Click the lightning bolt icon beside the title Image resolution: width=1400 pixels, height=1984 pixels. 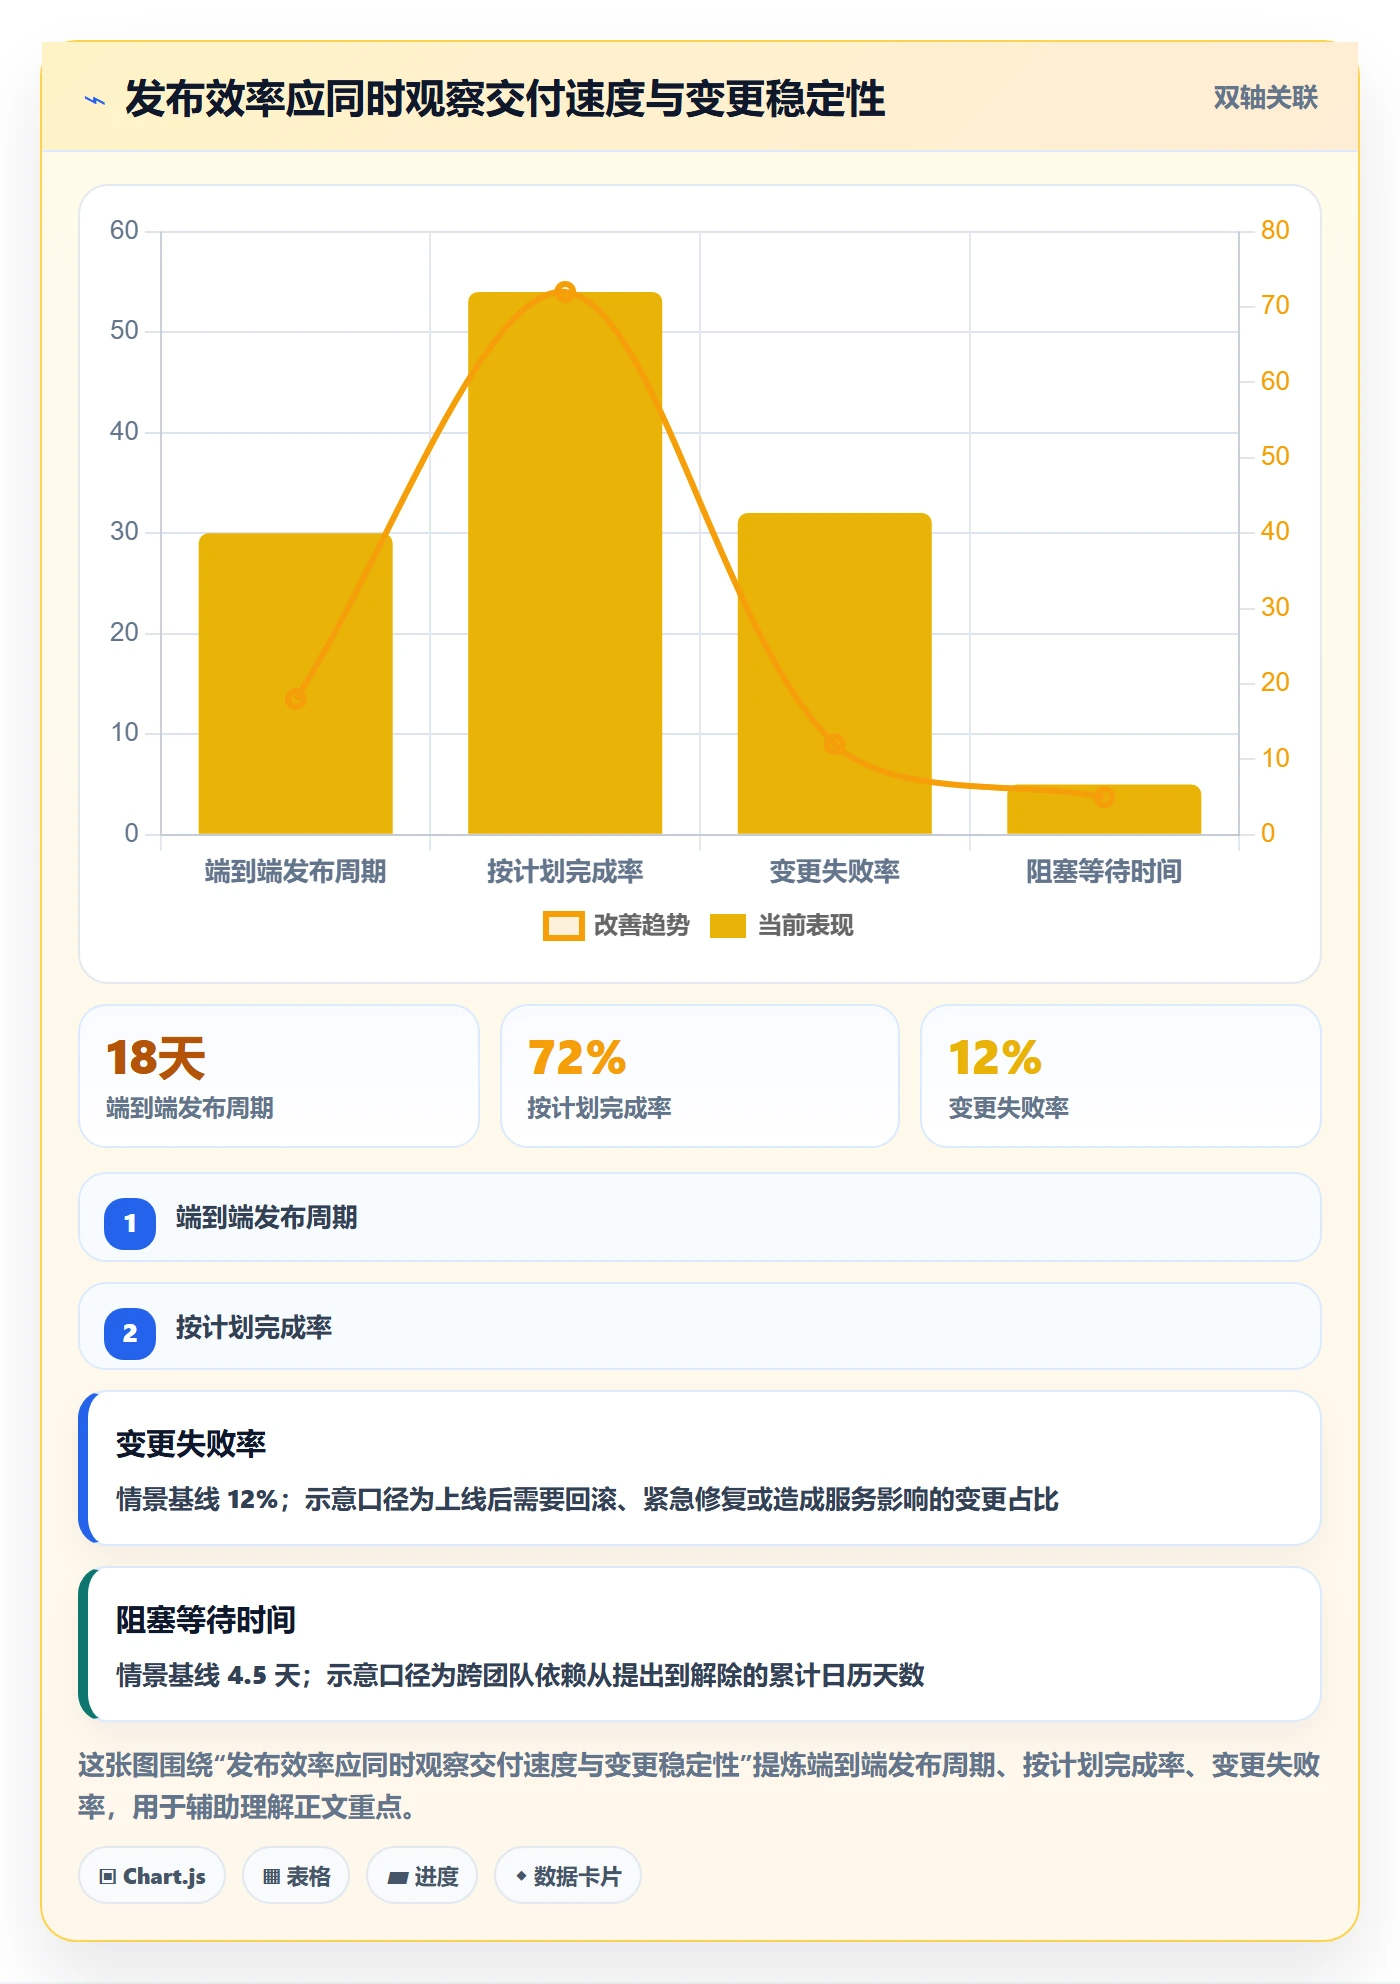point(96,100)
